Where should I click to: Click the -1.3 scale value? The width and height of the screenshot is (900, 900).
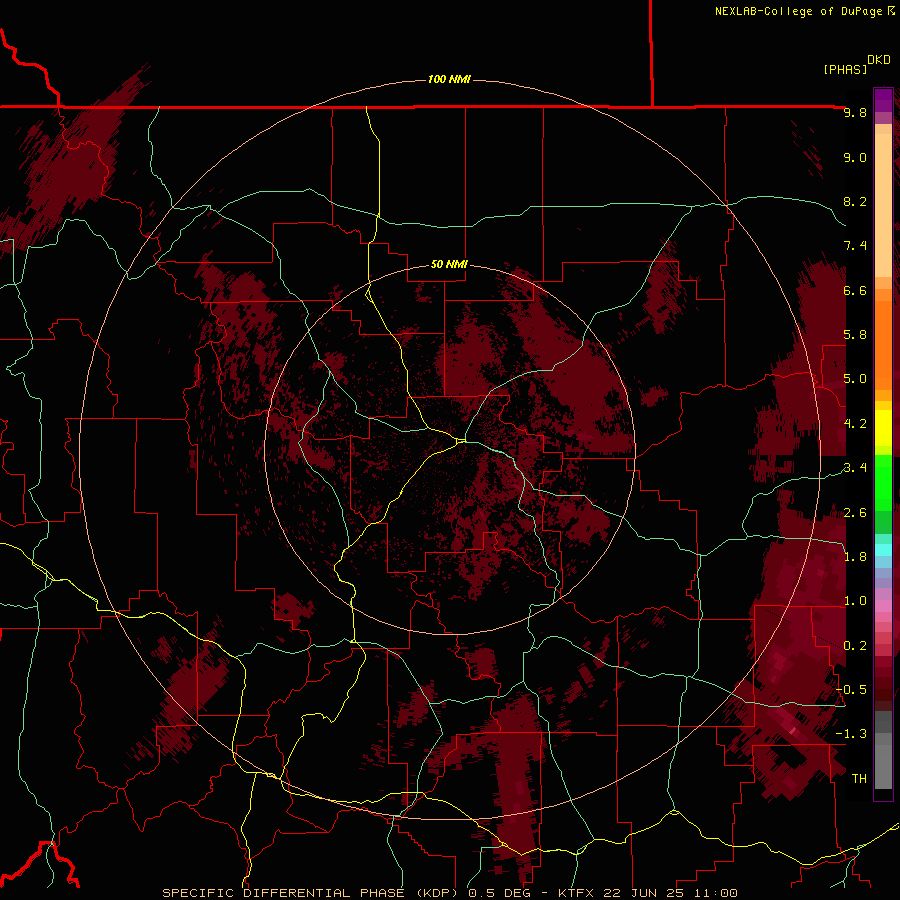[852, 734]
